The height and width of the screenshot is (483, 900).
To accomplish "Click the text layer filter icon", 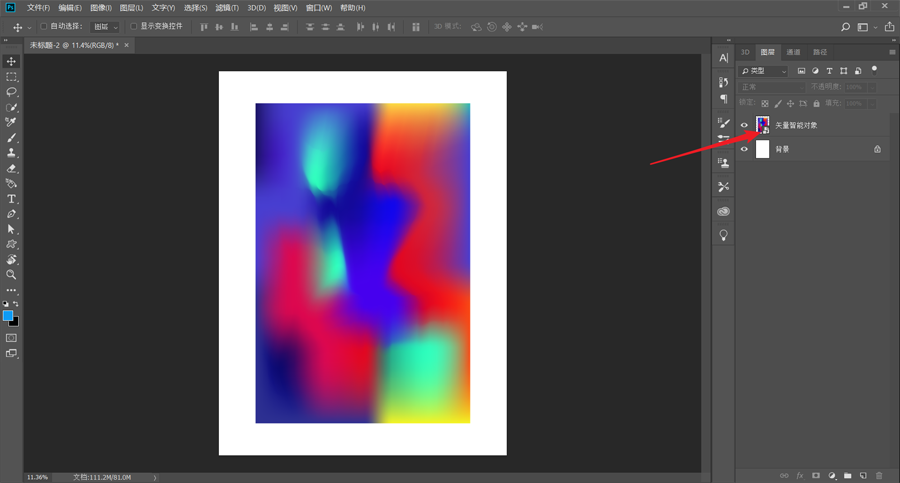I will click(830, 71).
